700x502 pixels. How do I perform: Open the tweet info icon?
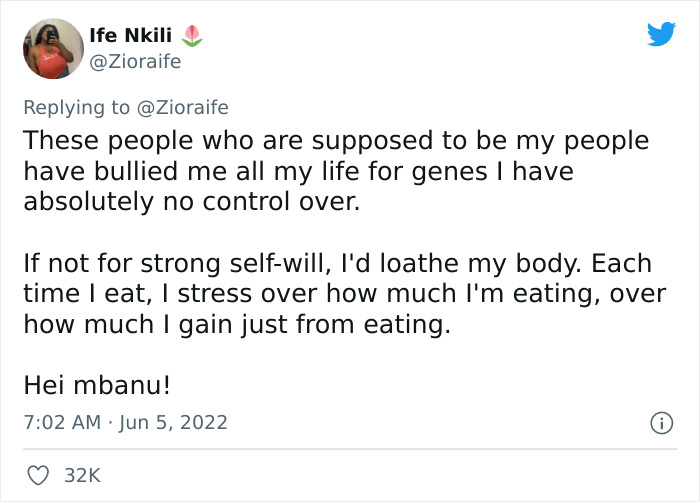pyautogui.click(x=660, y=423)
